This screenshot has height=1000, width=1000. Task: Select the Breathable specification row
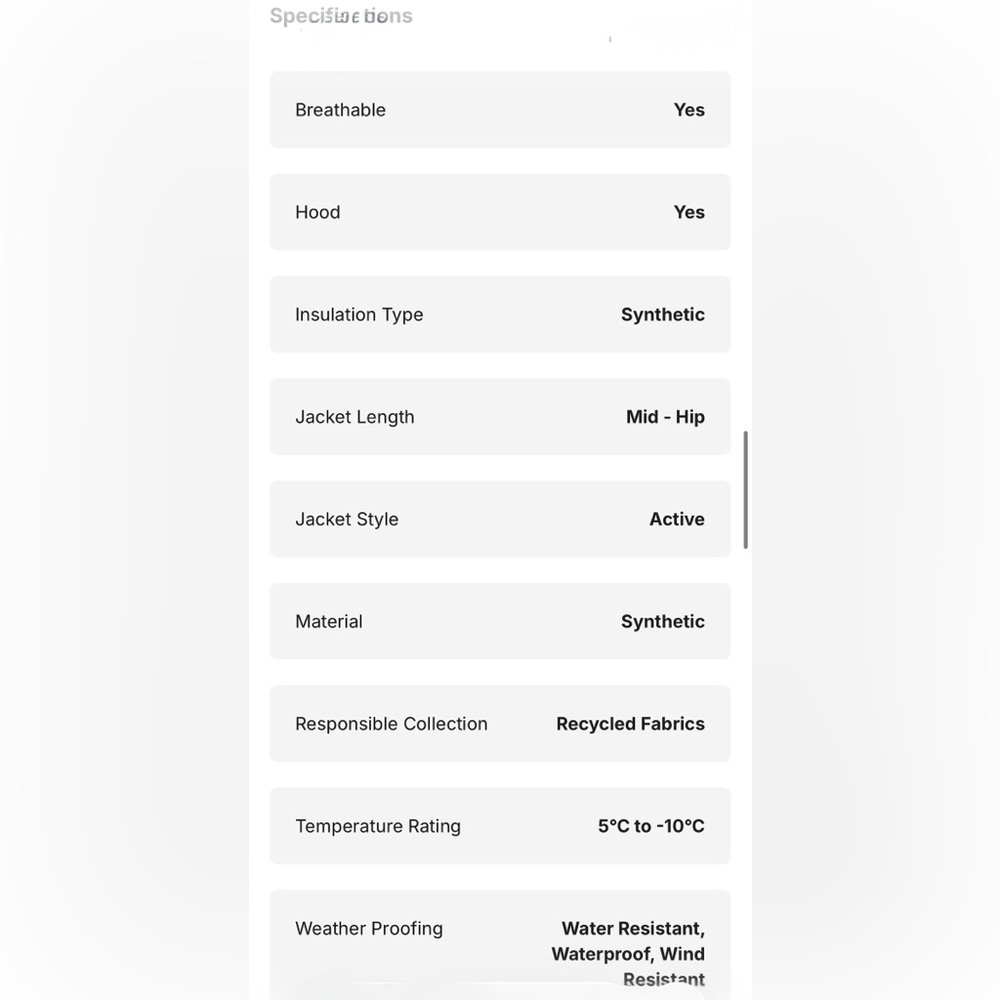coord(499,110)
